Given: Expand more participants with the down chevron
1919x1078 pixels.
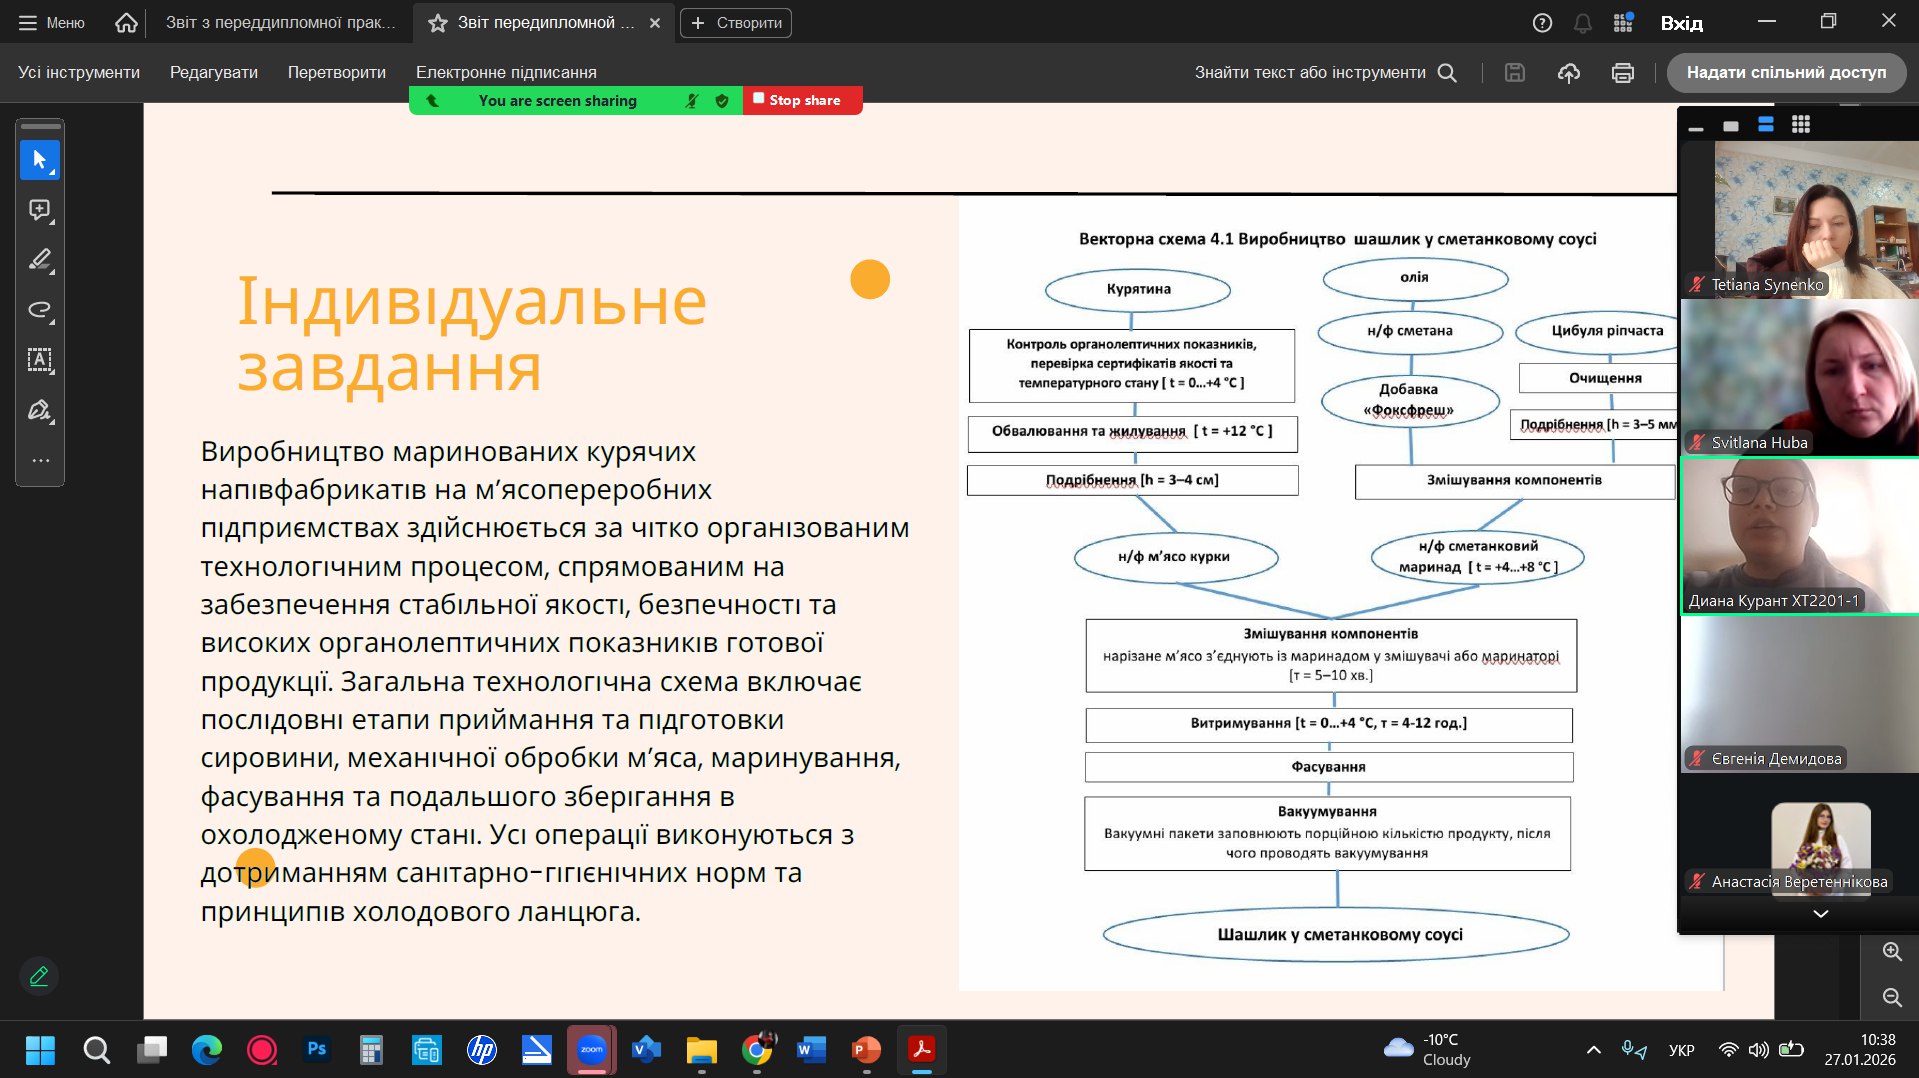Looking at the screenshot, I should (1820, 913).
